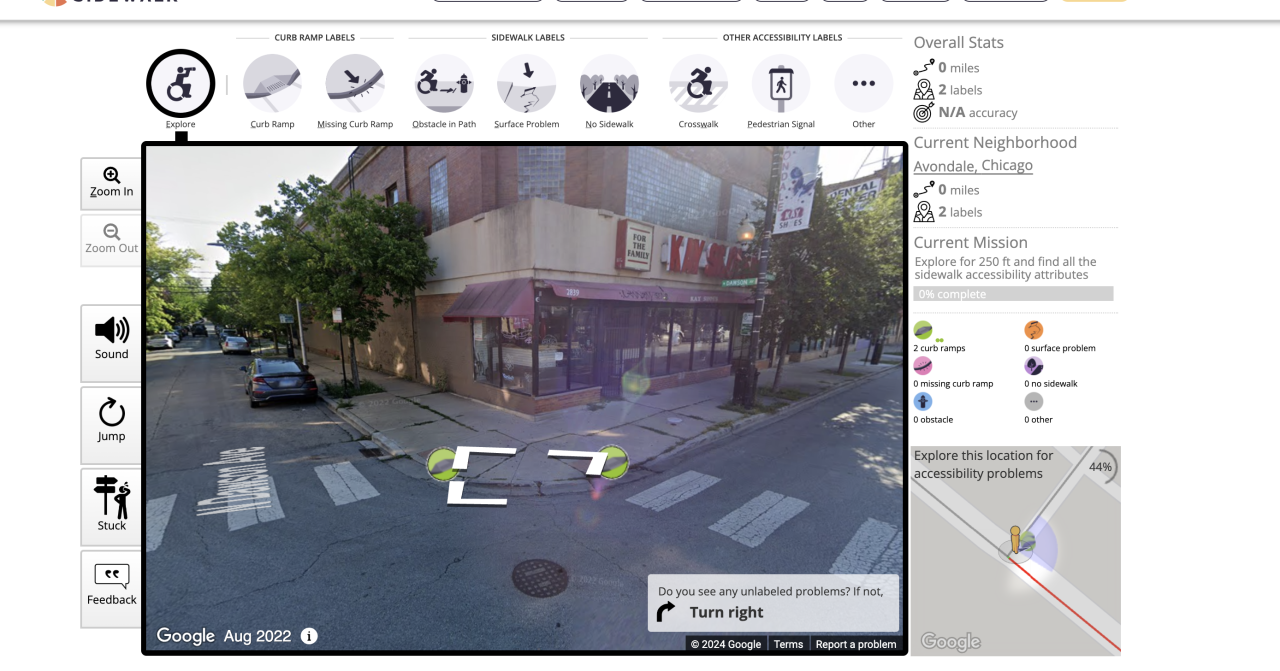Report being Stuck
The width and height of the screenshot is (1280, 671).
(x=111, y=506)
